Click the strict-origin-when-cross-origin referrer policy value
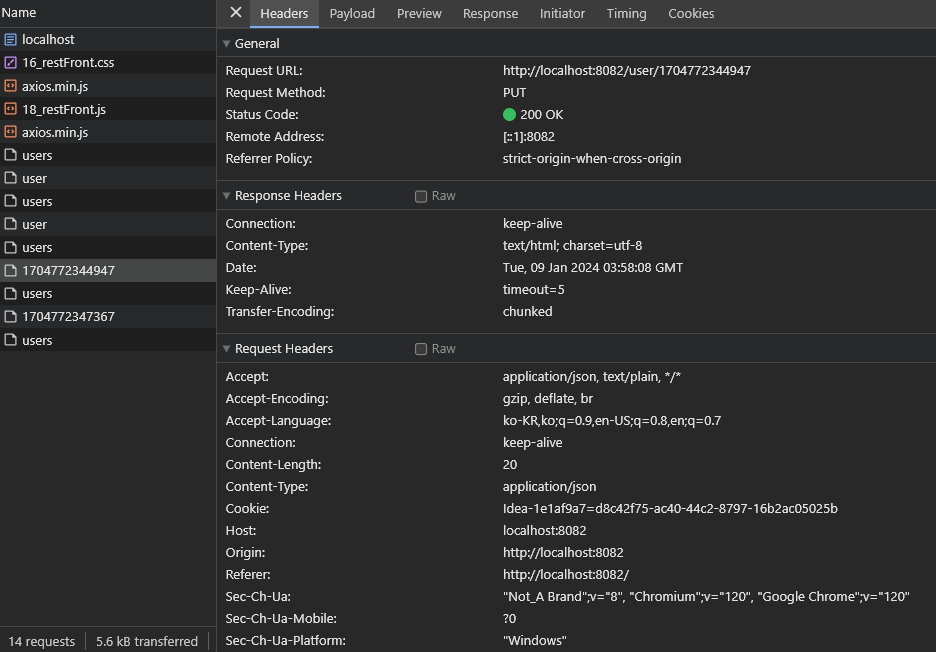Image resolution: width=936 pixels, height=652 pixels. click(x=592, y=159)
